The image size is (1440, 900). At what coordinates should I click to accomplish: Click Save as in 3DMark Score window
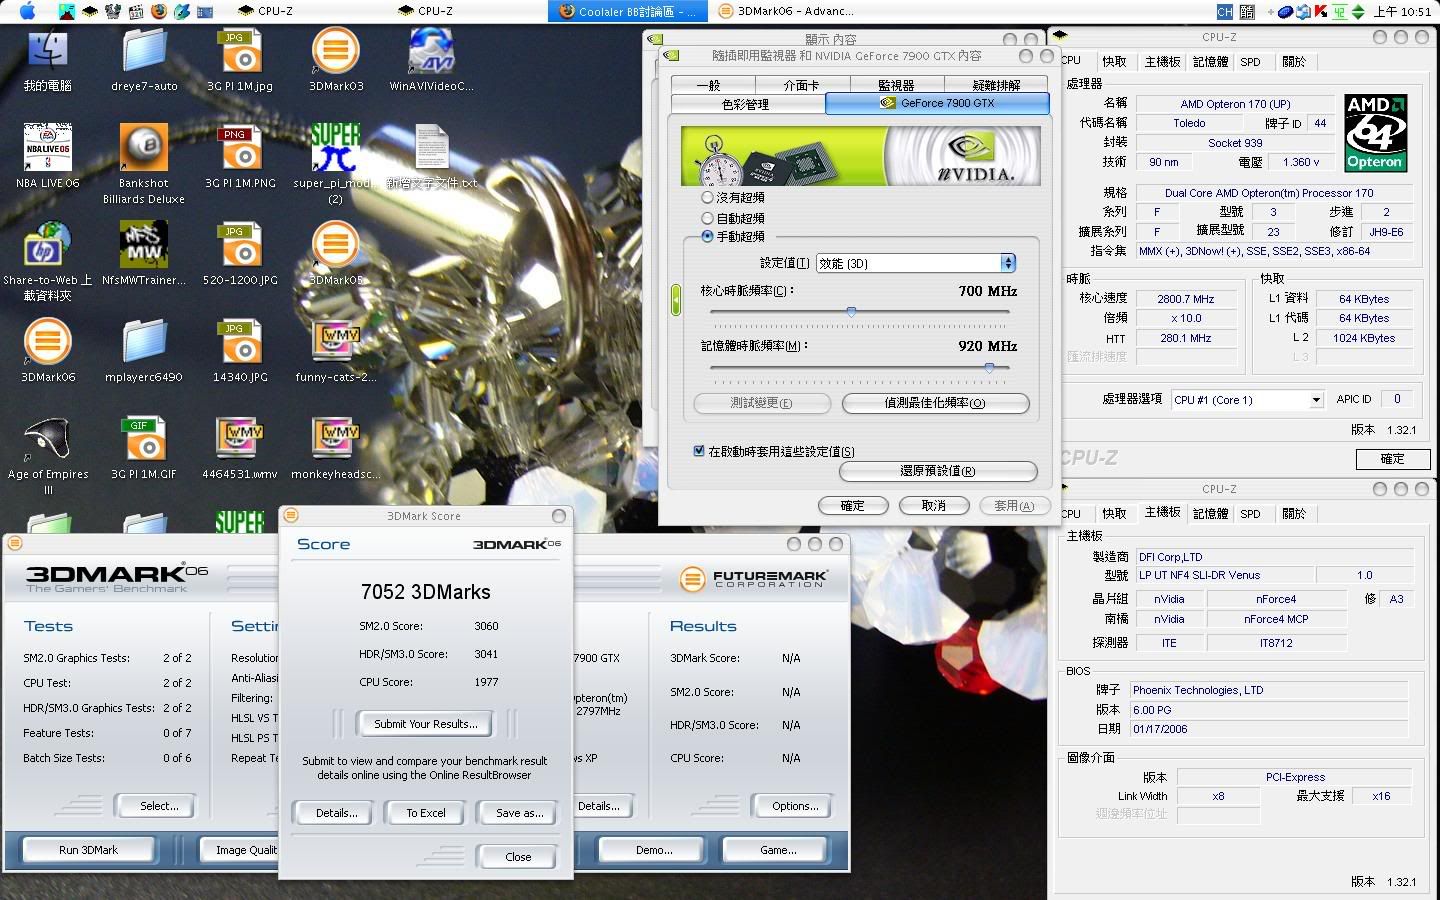(519, 813)
